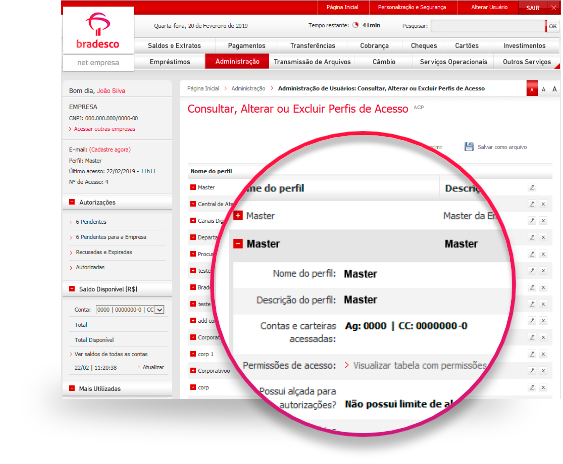Screen dimensions: 563x464
Task: Click the SAIR logout button
Action: click(533, 8)
